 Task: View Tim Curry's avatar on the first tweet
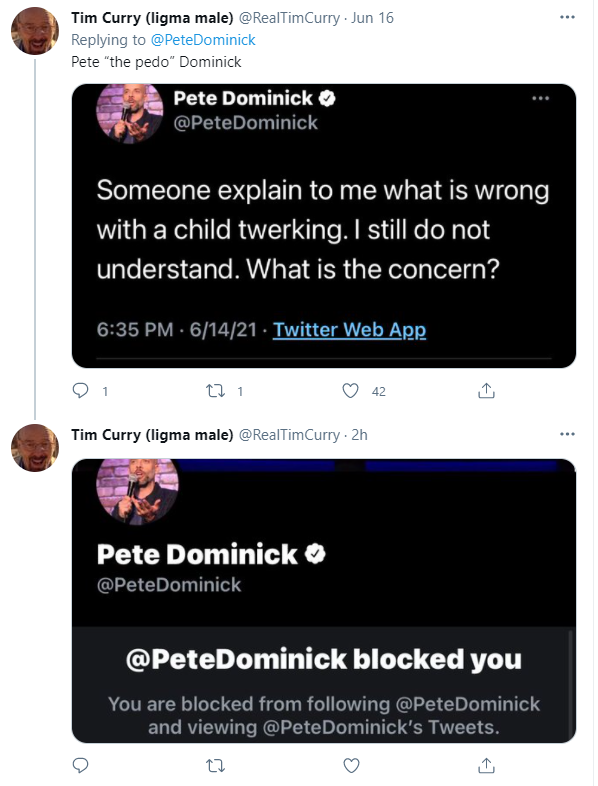[35, 31]
